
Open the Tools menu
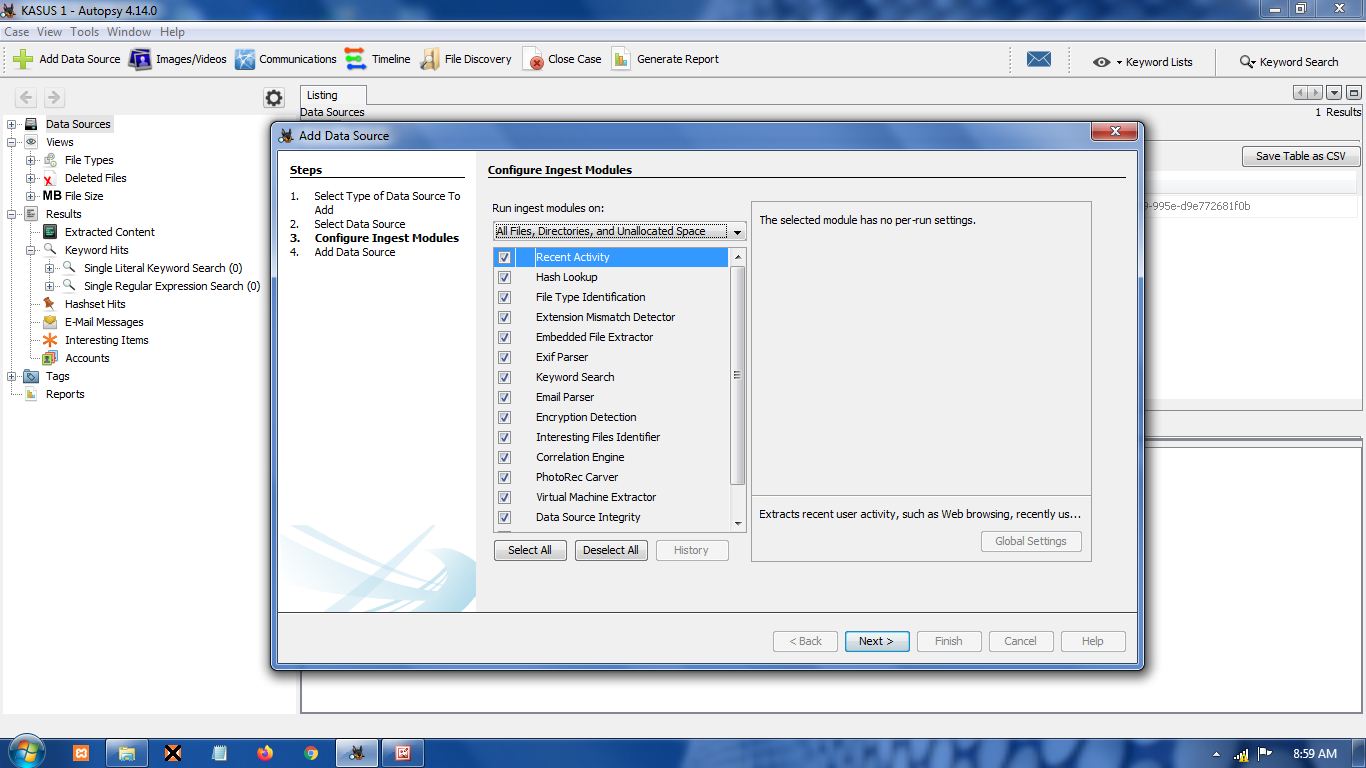(x=84, y=32)
